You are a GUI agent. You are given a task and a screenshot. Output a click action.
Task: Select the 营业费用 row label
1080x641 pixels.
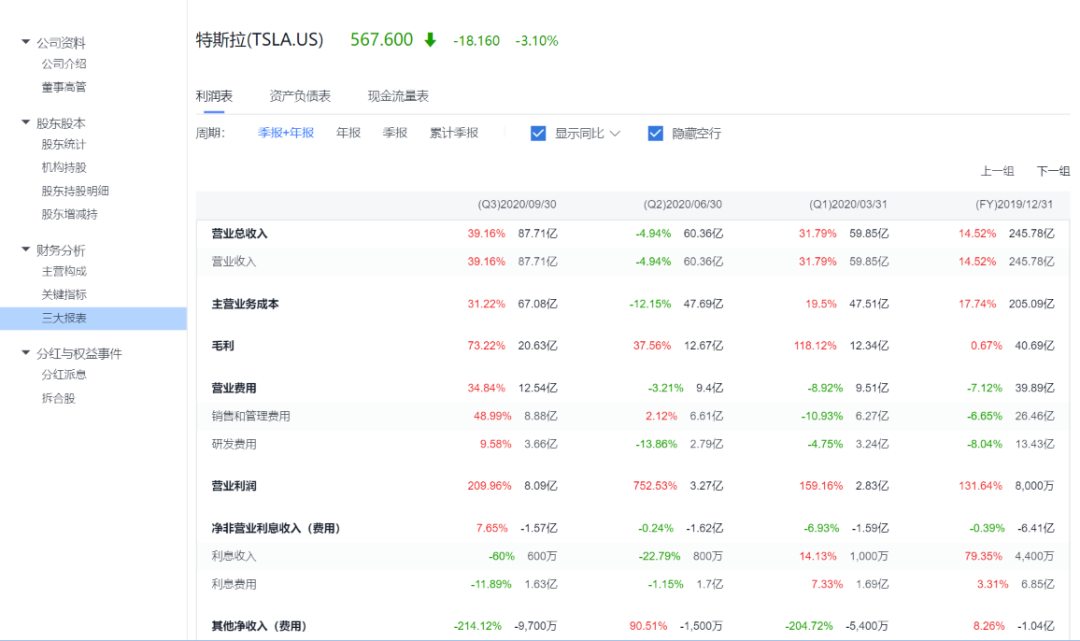tap(233, 388)
